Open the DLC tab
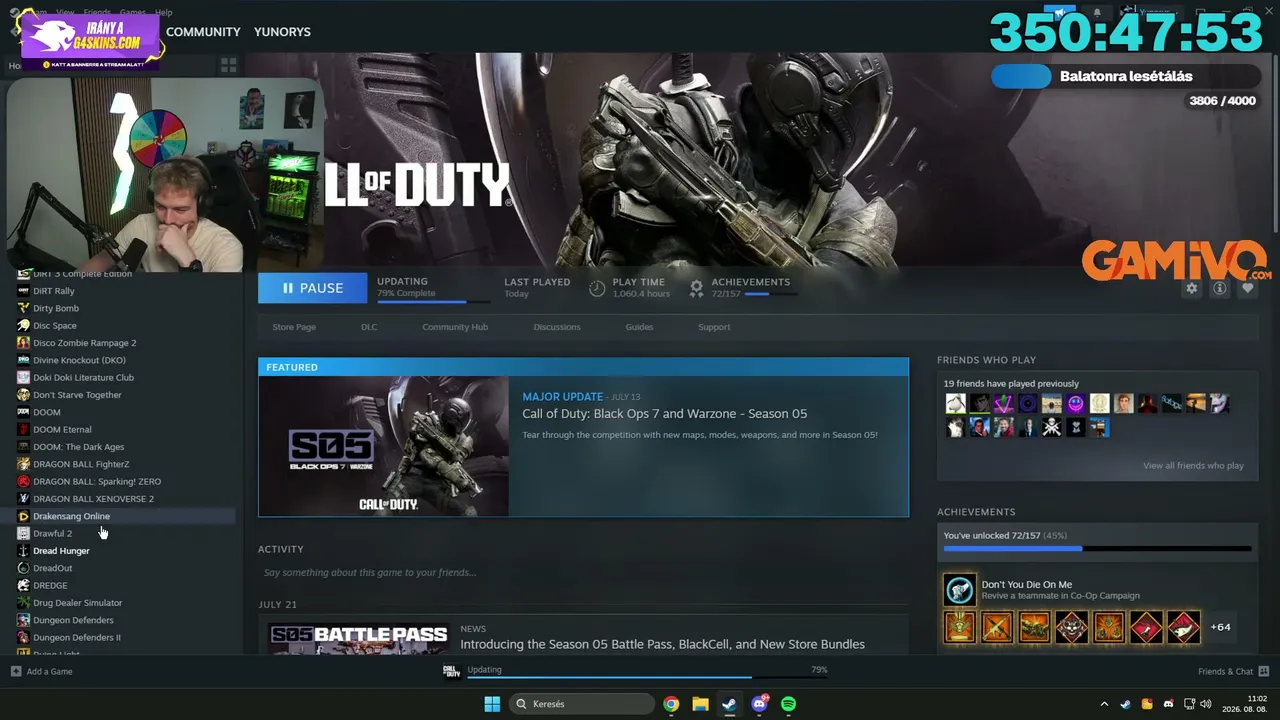The height and width of the screenshot is (720, 1280). click(x=369, y=327)
